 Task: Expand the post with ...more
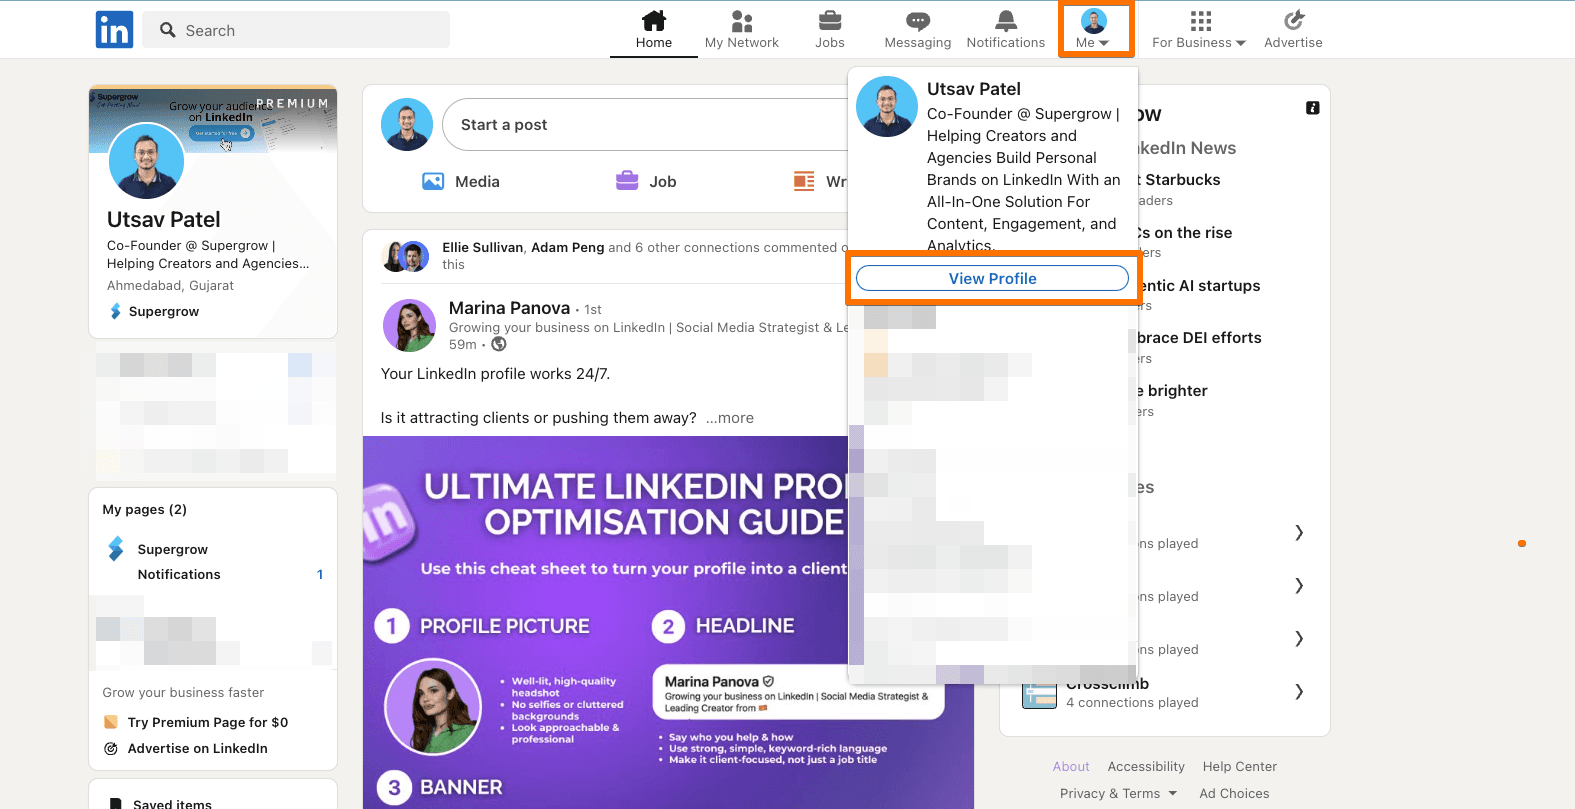tap(730, 418)
